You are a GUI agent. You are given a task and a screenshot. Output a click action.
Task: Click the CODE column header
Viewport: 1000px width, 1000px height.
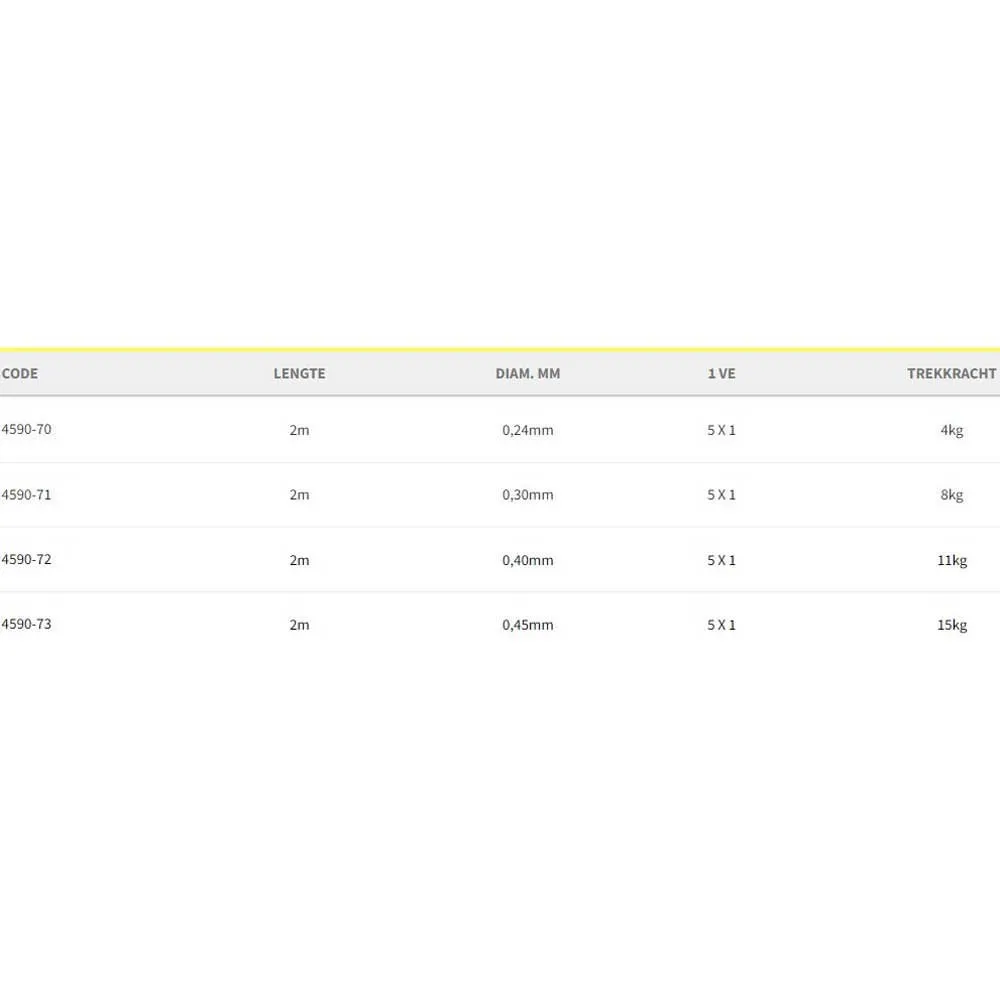[20, 373]
